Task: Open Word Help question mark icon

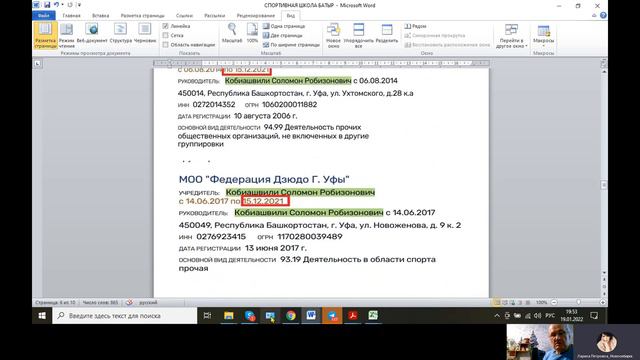Action: pyautogui.click(x=603, y=16)
